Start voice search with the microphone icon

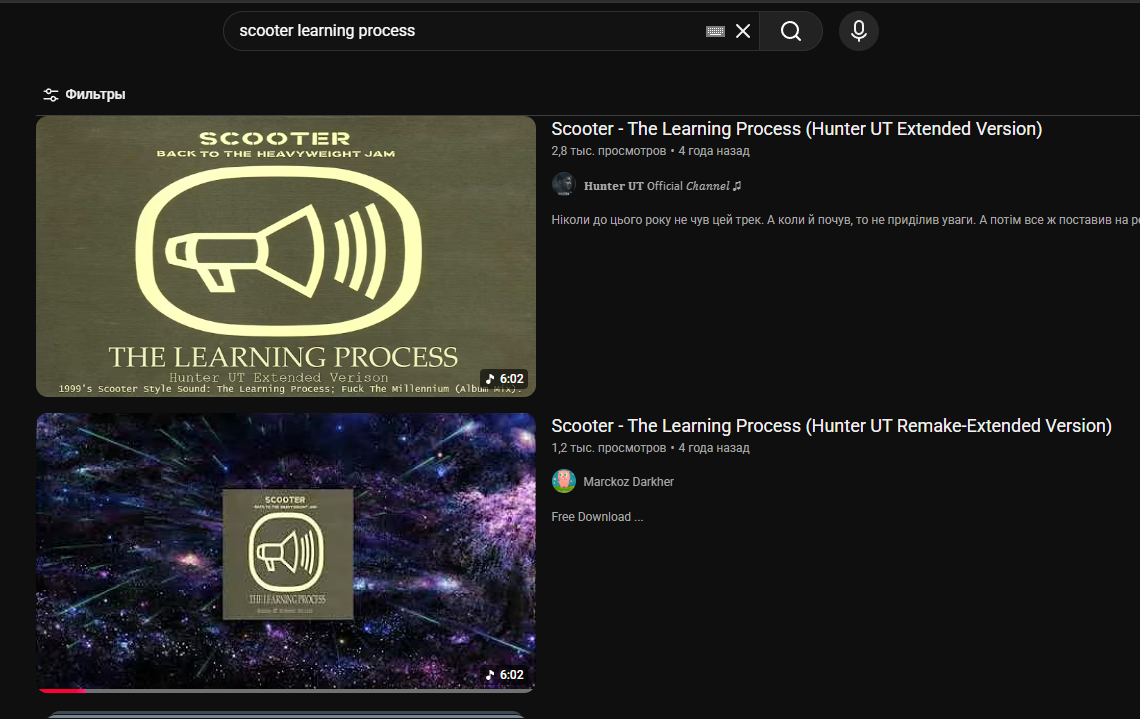click(x=859, y=31)
